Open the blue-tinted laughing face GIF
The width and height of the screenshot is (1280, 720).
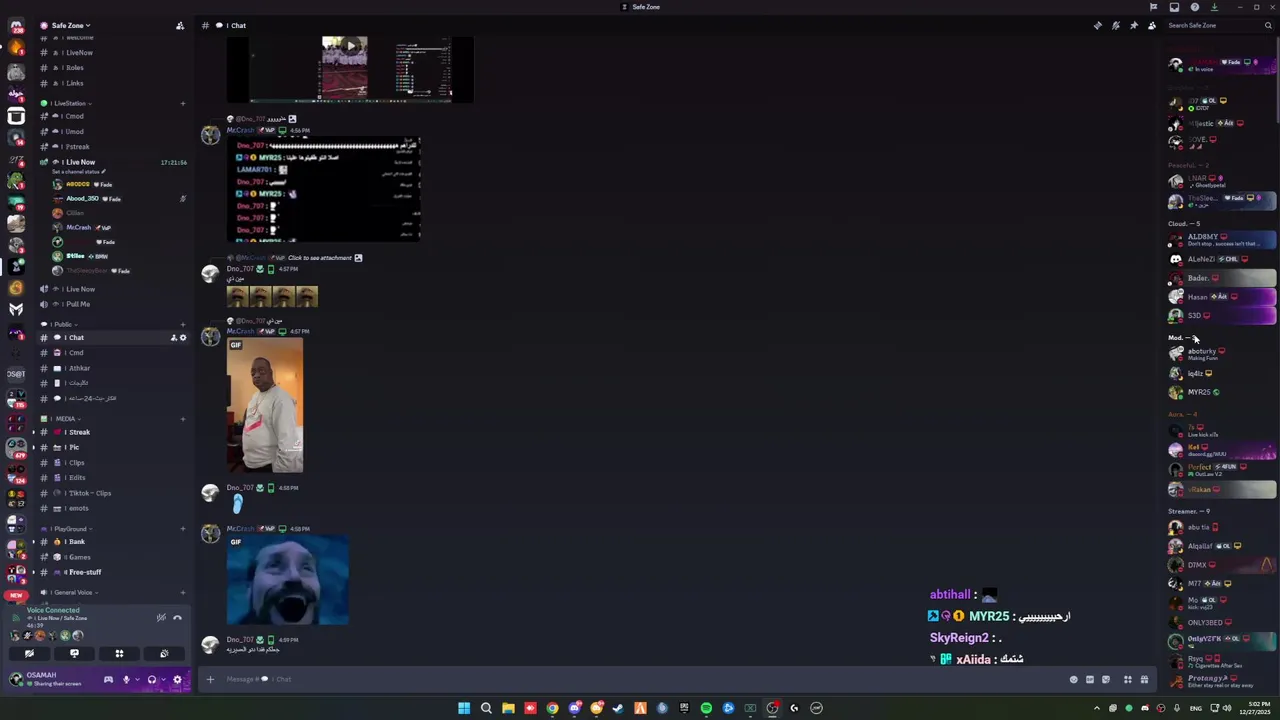pos(288,580)
